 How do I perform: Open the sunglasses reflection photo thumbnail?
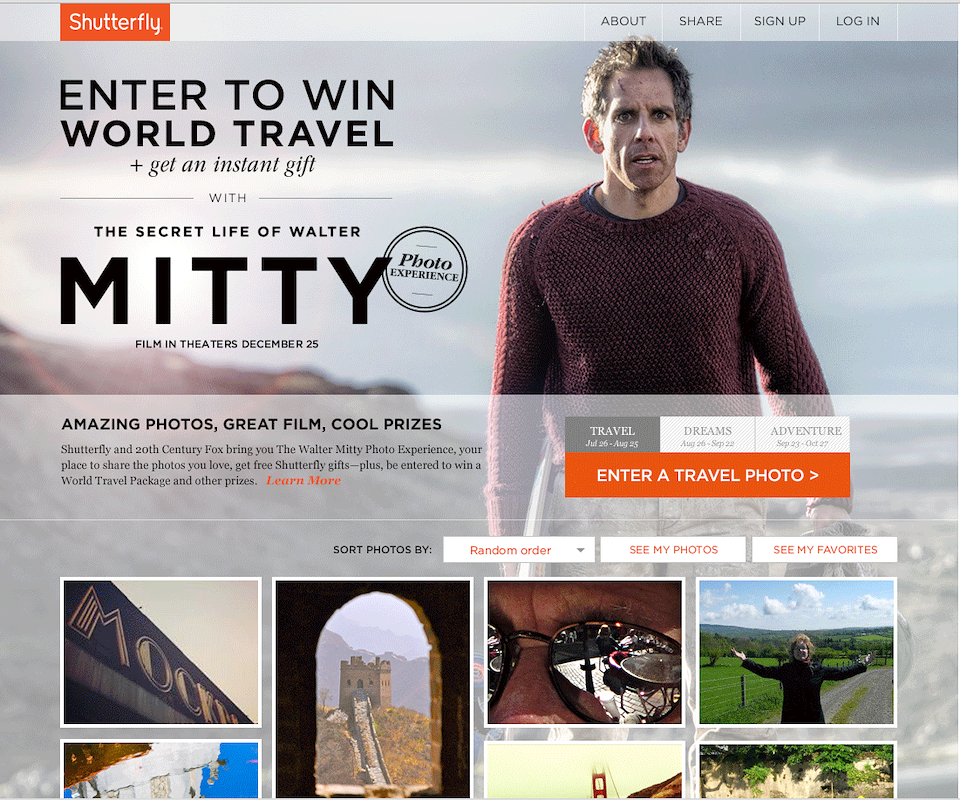(x=585, y=652)
